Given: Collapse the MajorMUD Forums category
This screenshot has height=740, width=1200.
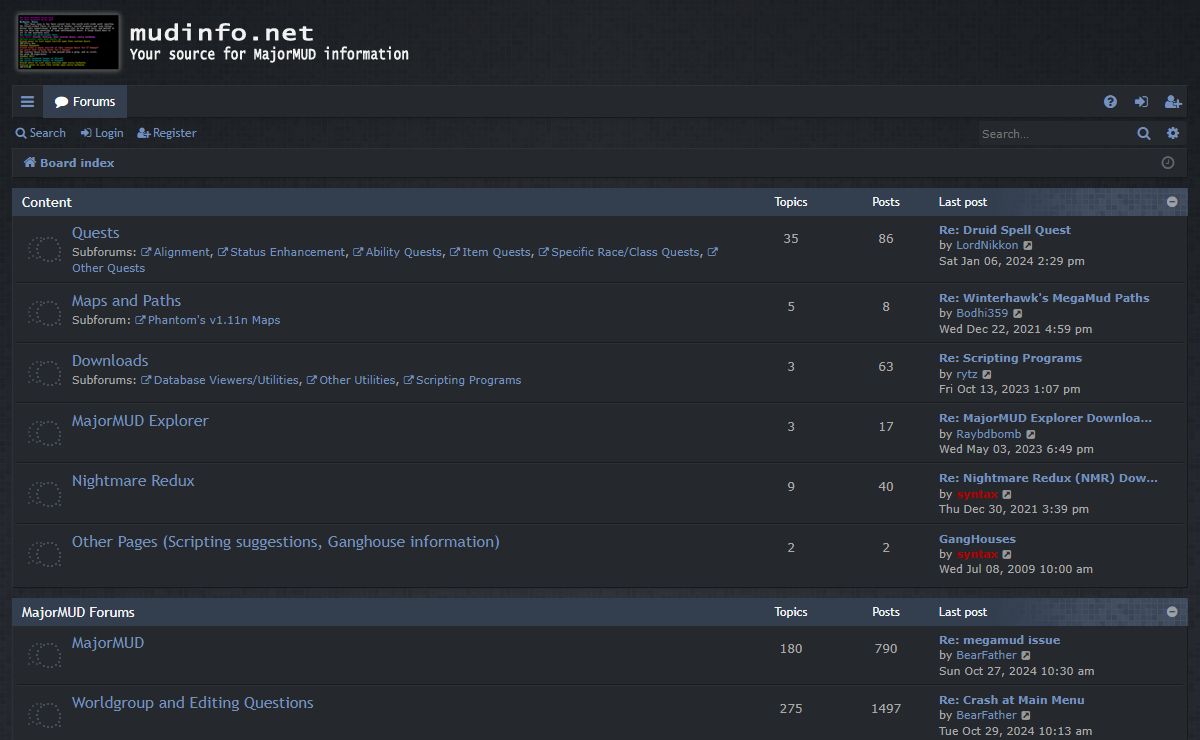Looking at the screenshot, I should pyautogui.click(x=1172, y=612).
